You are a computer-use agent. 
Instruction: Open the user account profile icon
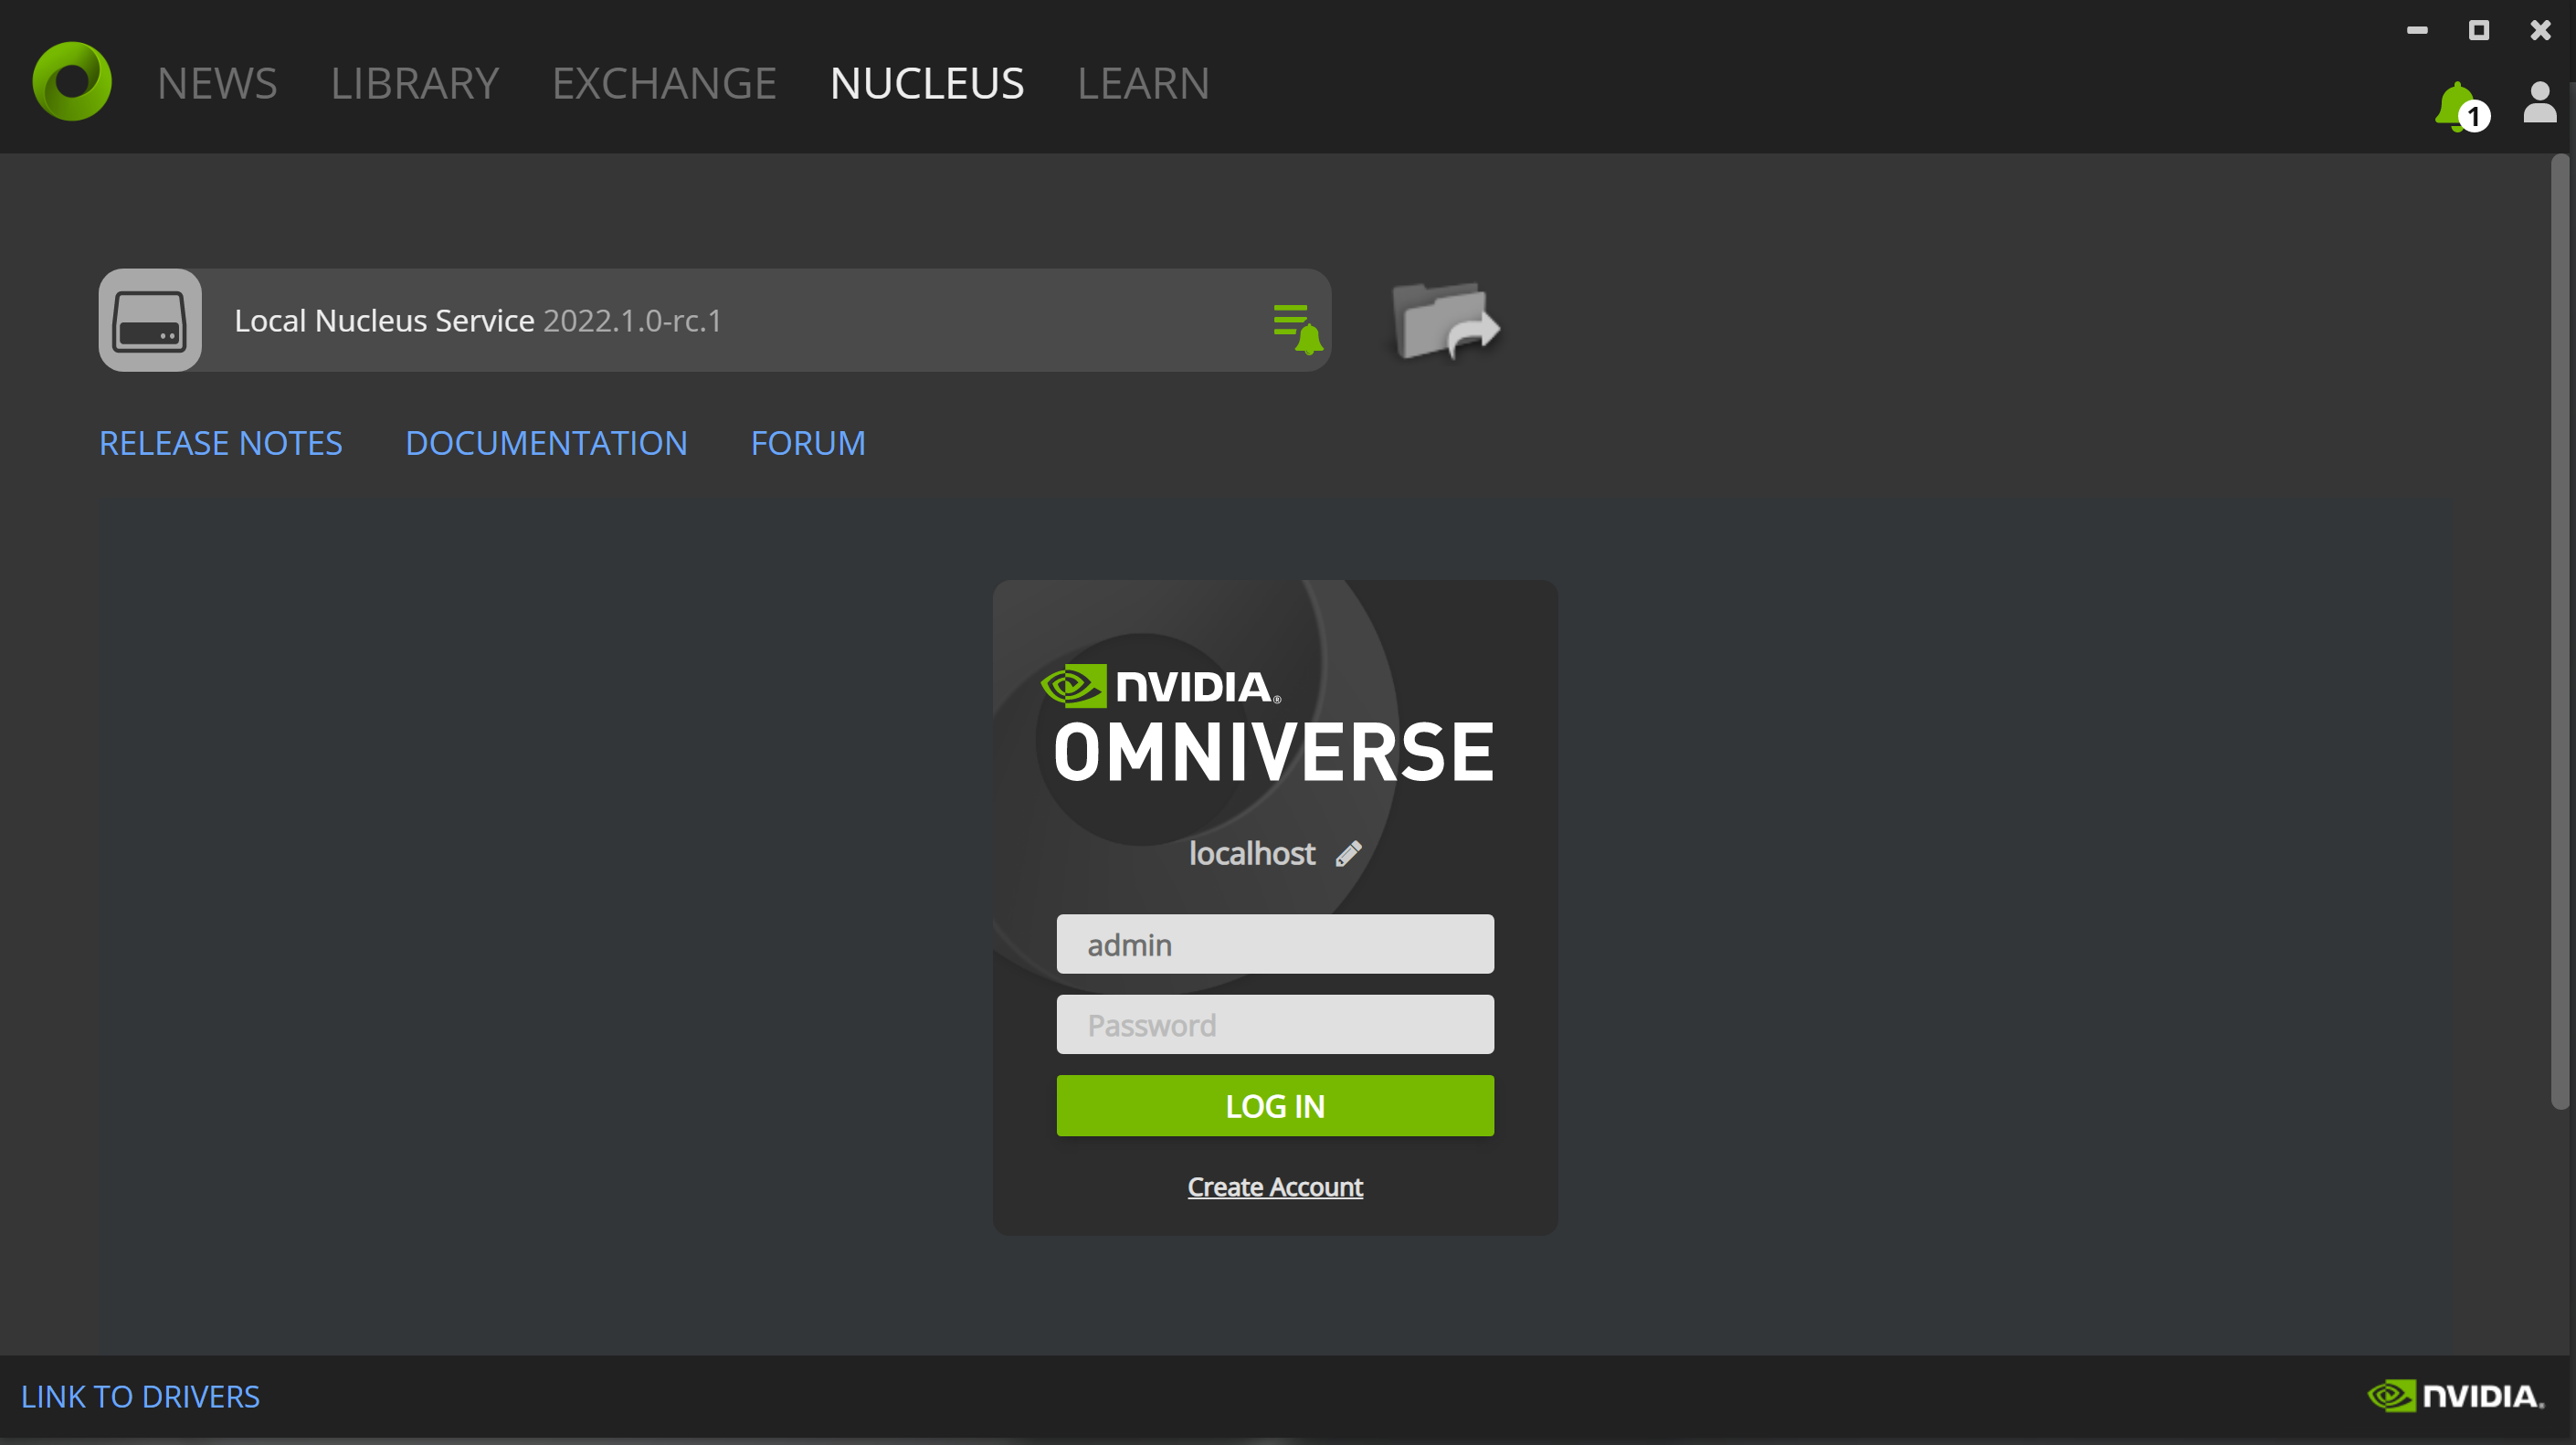(x=2539, y=102)
